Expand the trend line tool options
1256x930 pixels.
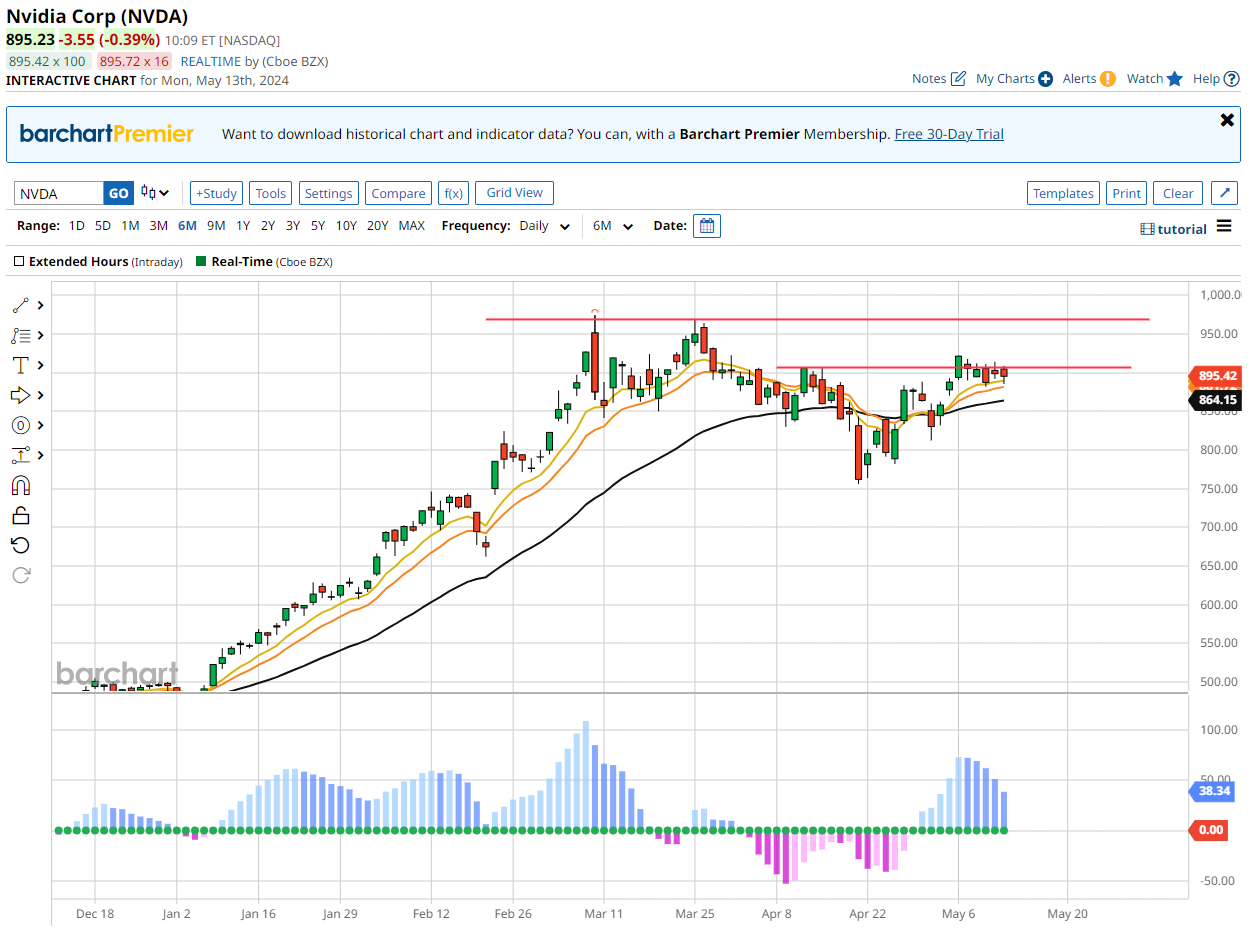click(x=41, y=305)
